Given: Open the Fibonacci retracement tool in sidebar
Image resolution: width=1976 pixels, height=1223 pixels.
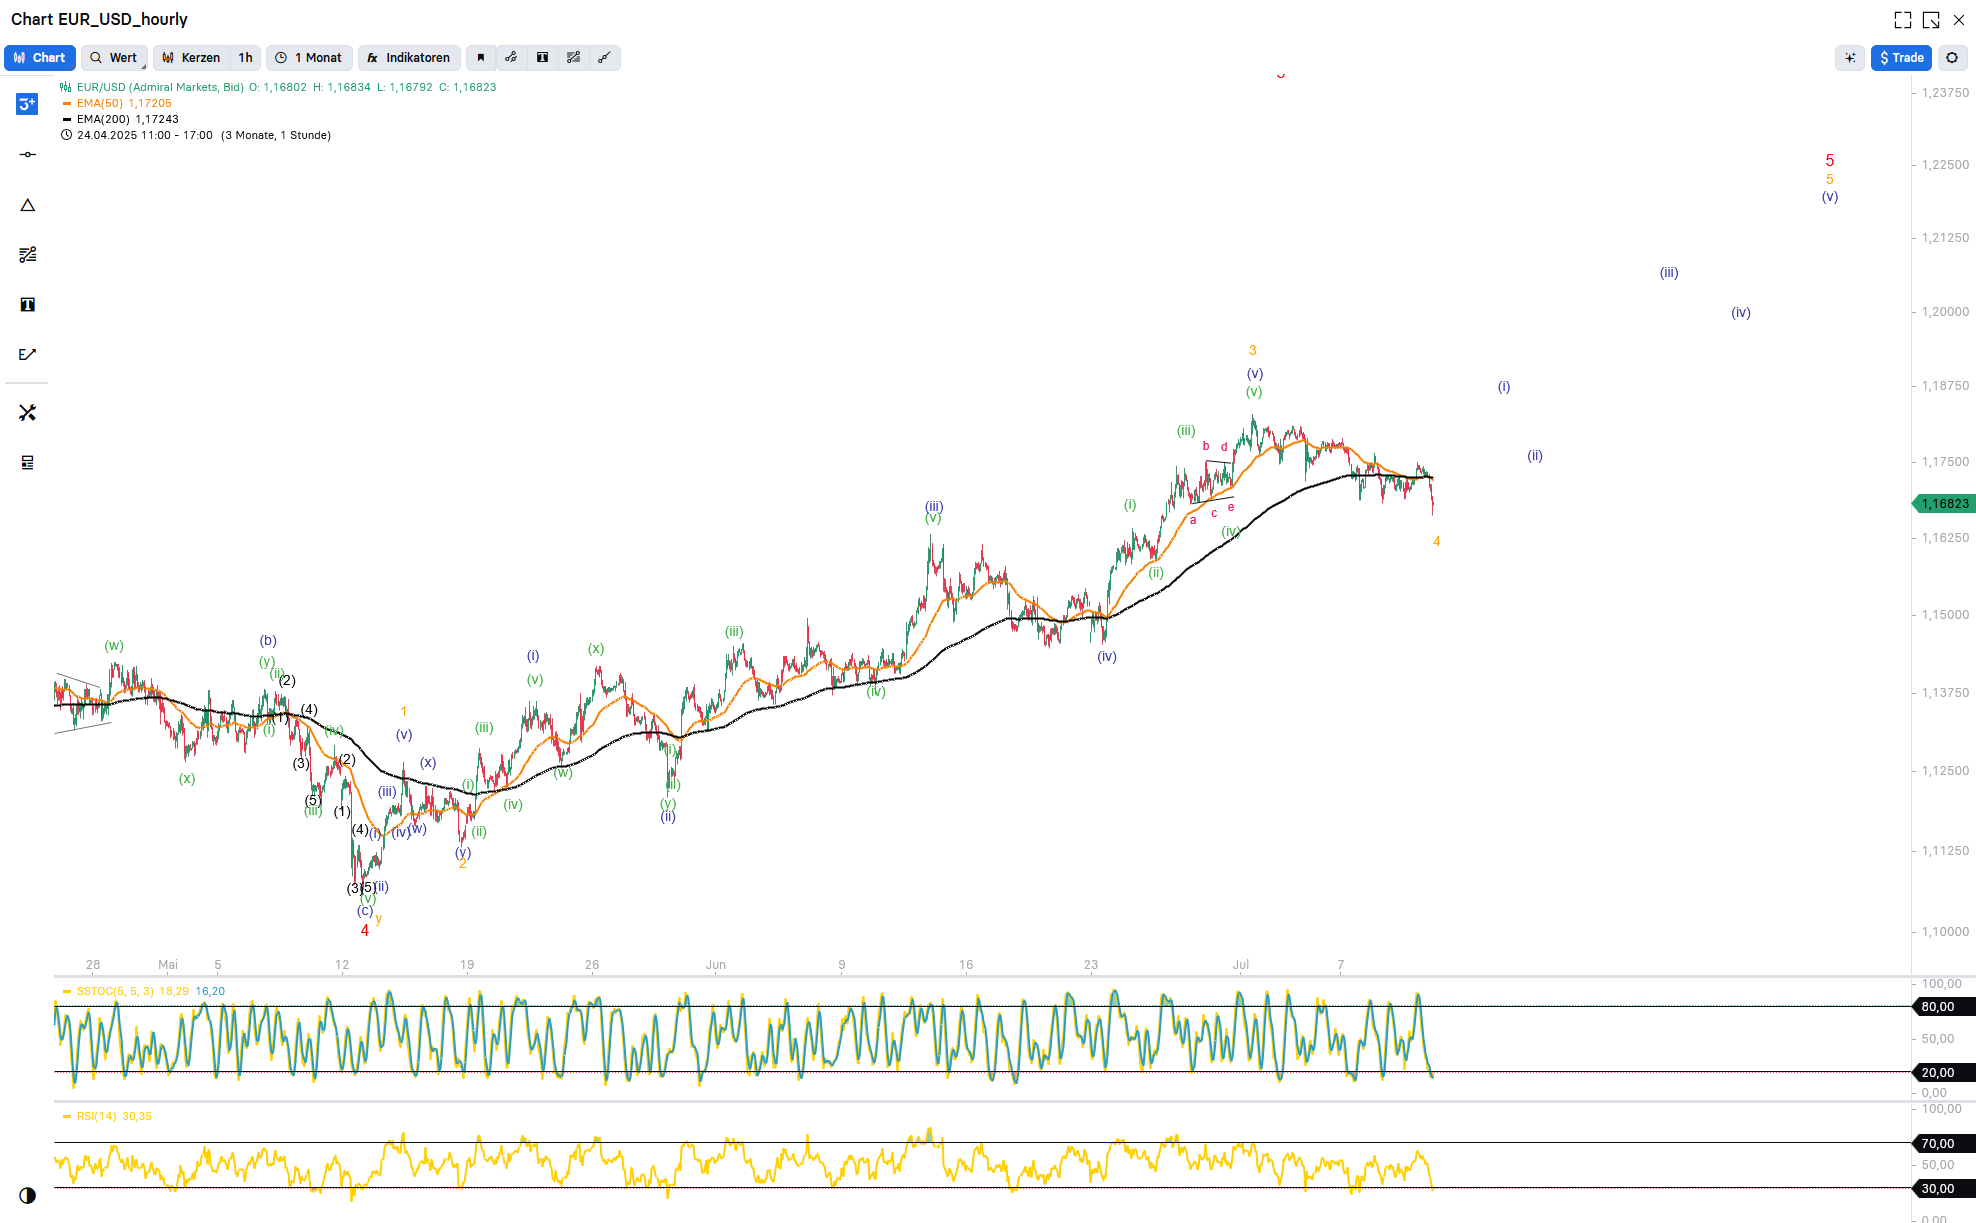Looking at the screenshot, I should (27, 255).
